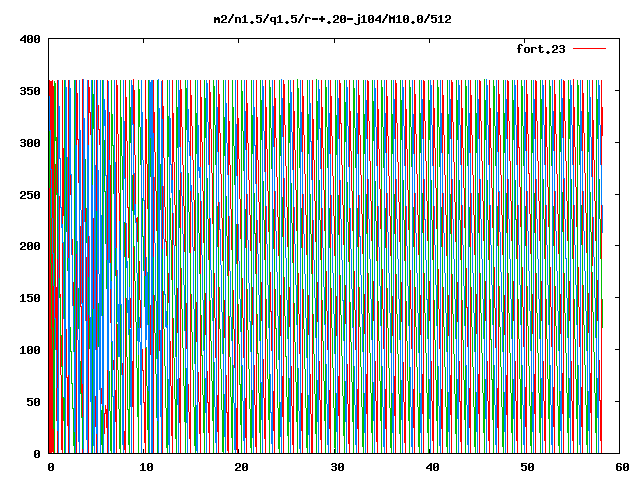Select y-axis label 400
This screenshot has height=480, width=640.
click(30, 40)
